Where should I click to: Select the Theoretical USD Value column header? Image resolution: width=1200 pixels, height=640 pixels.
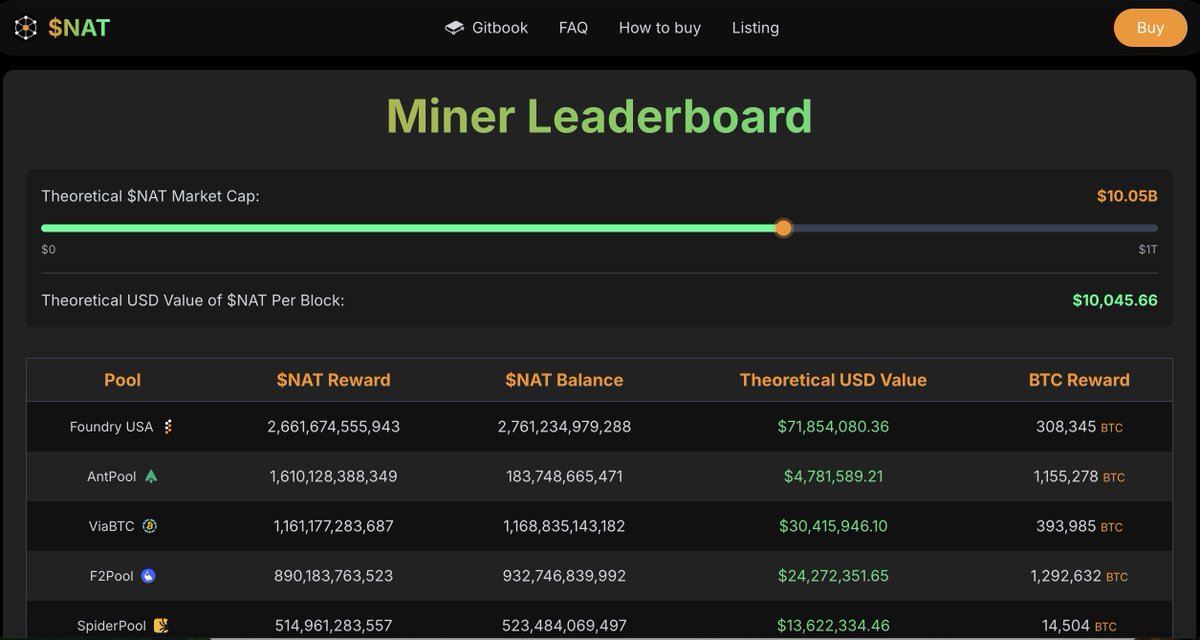833,380
